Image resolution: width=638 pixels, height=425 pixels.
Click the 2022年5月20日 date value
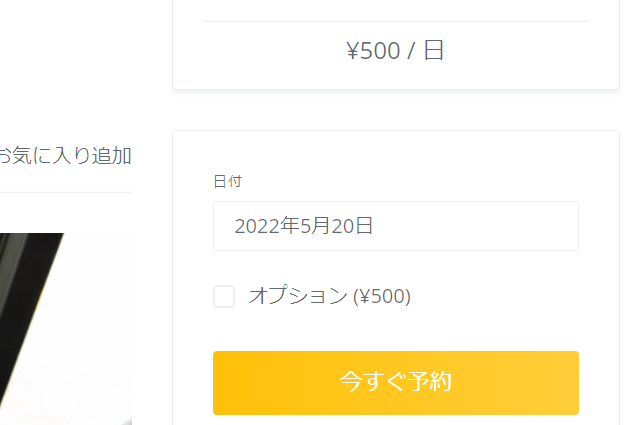304,226
